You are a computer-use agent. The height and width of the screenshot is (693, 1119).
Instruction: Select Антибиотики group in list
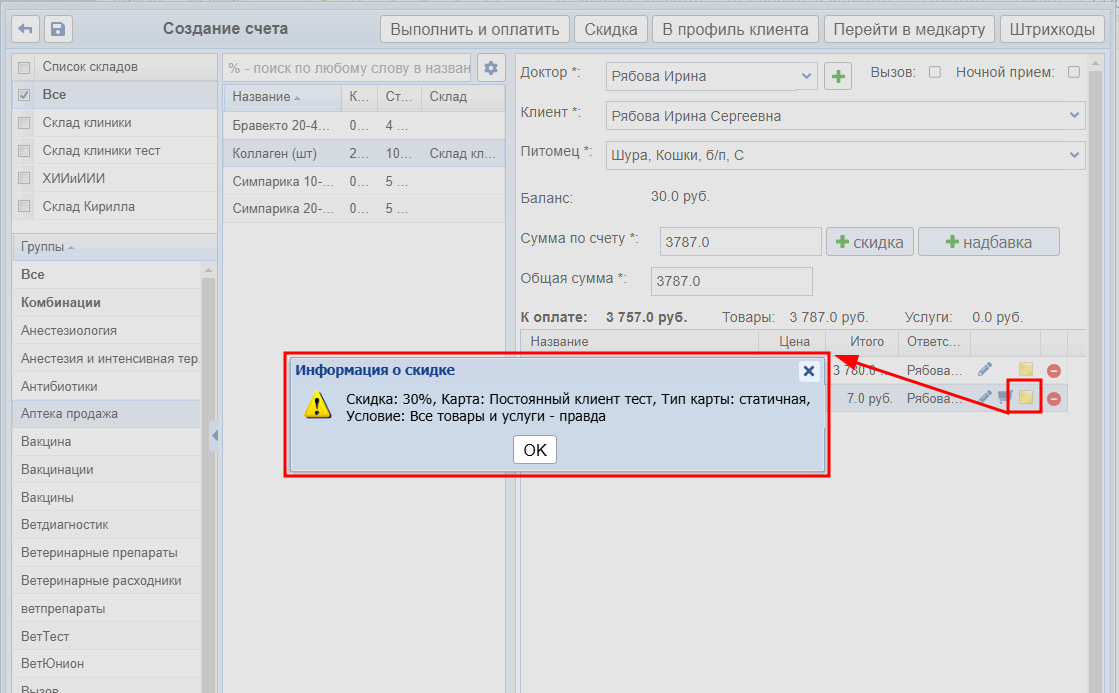[59, 386]
